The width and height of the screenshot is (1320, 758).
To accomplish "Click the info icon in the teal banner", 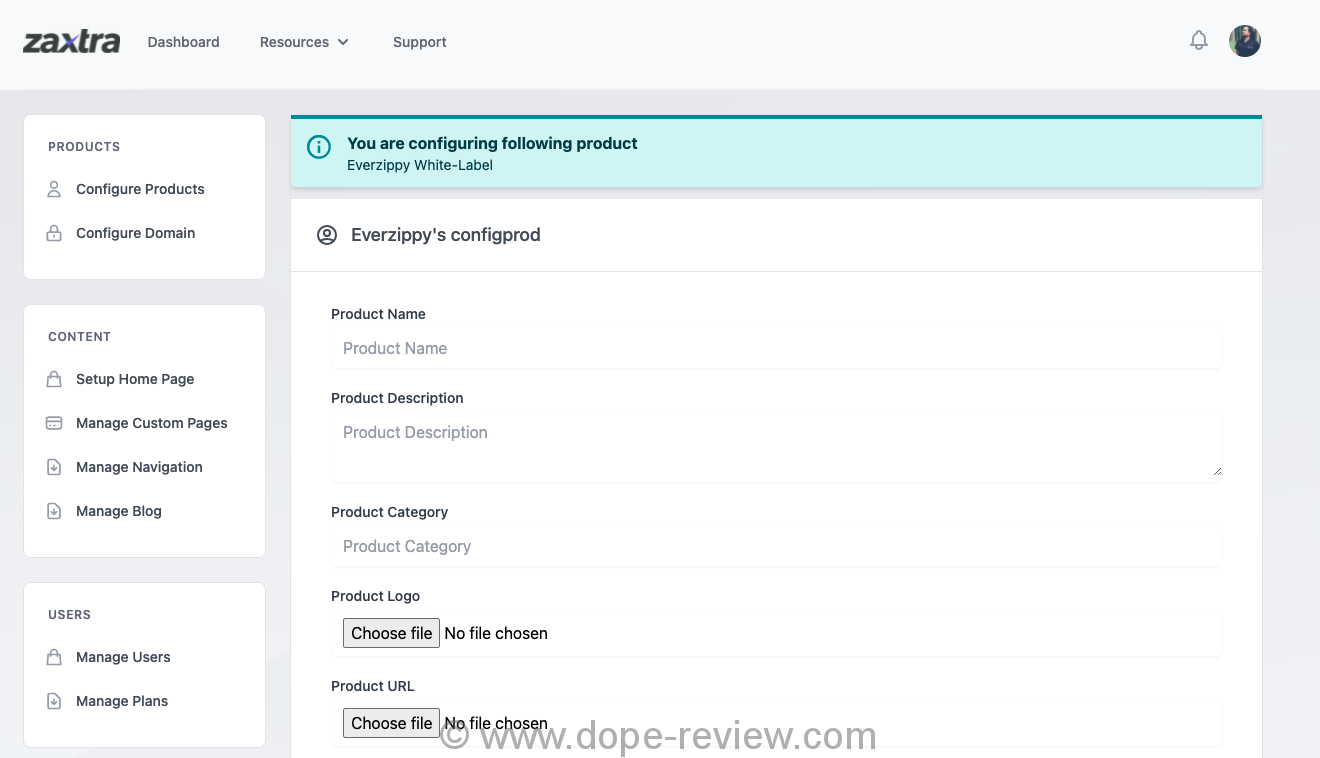I will [x=319, y=148].
